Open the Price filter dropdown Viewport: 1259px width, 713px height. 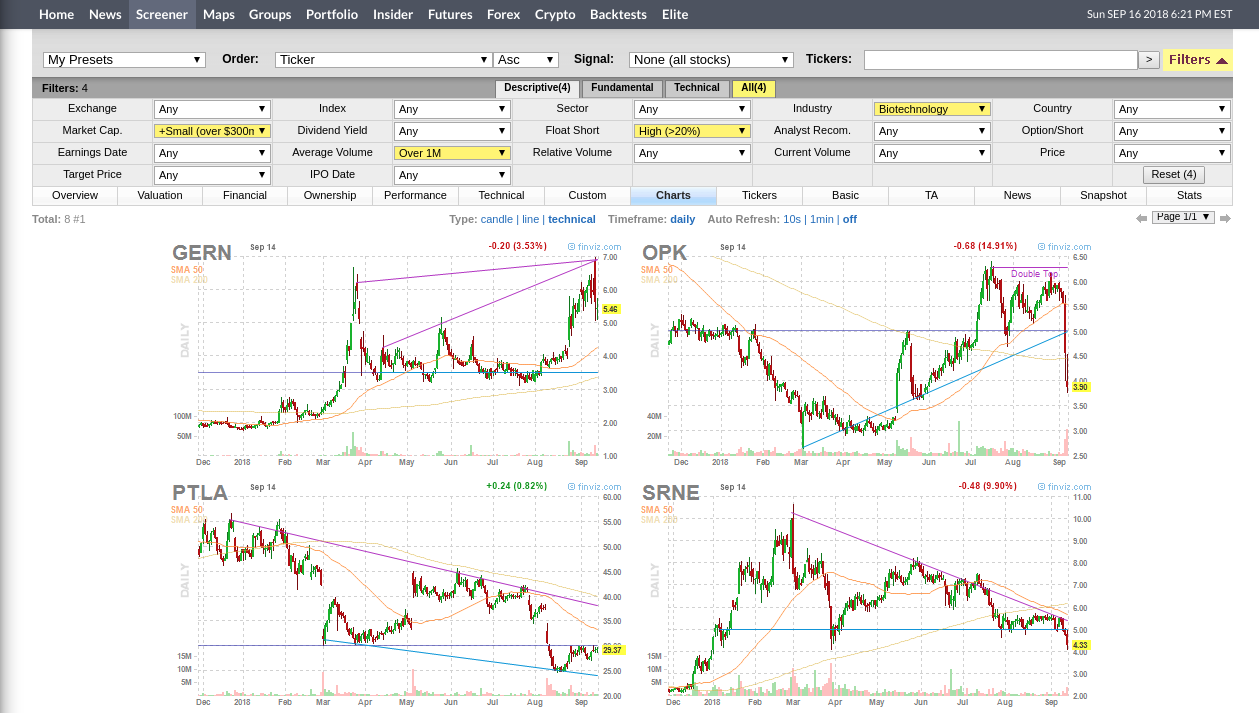click(1172, 153)
